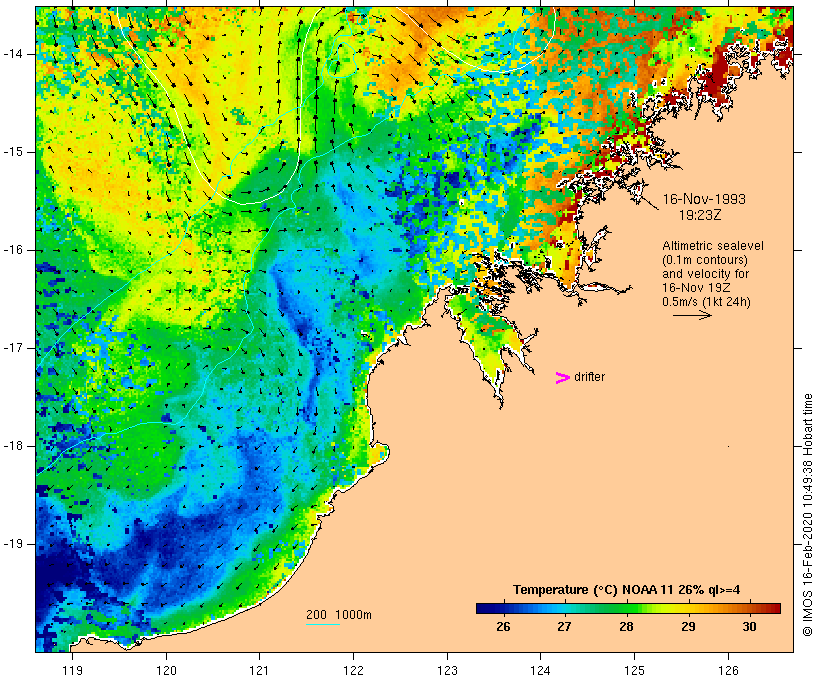This screenshot has width=820, height=680.
Task: Click the 119 longitude axis label
Action: point(72,670)
